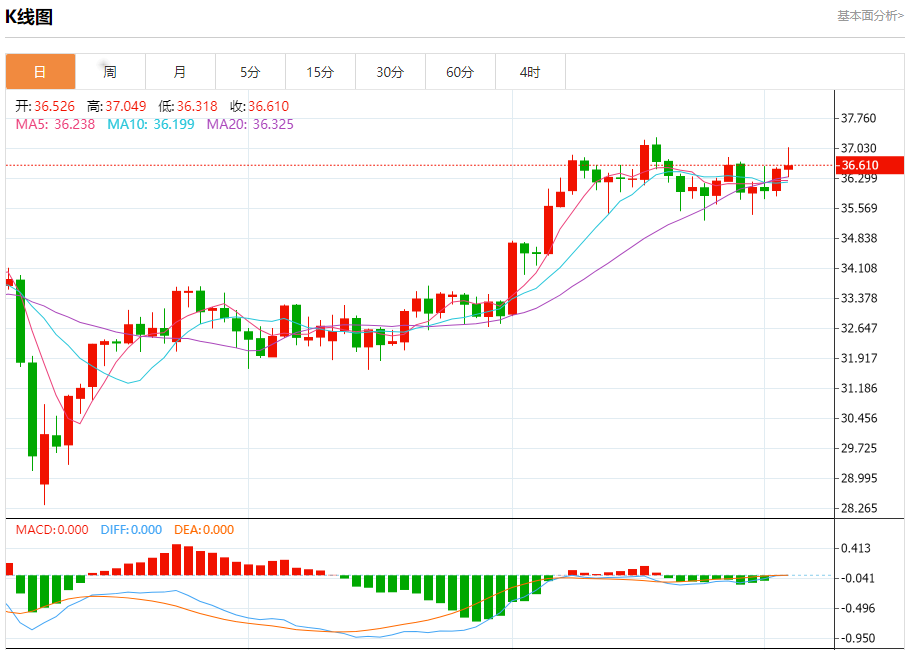The height and width of the screenshot is (650, 914).
Task: Switch to the 周 weekly tab
Action: tap(110, 72)
